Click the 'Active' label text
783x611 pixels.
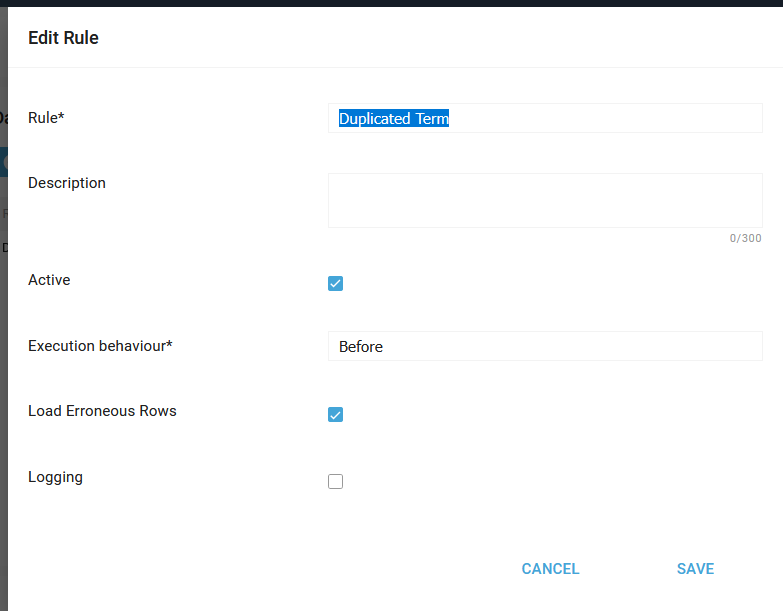click(49, 280)
